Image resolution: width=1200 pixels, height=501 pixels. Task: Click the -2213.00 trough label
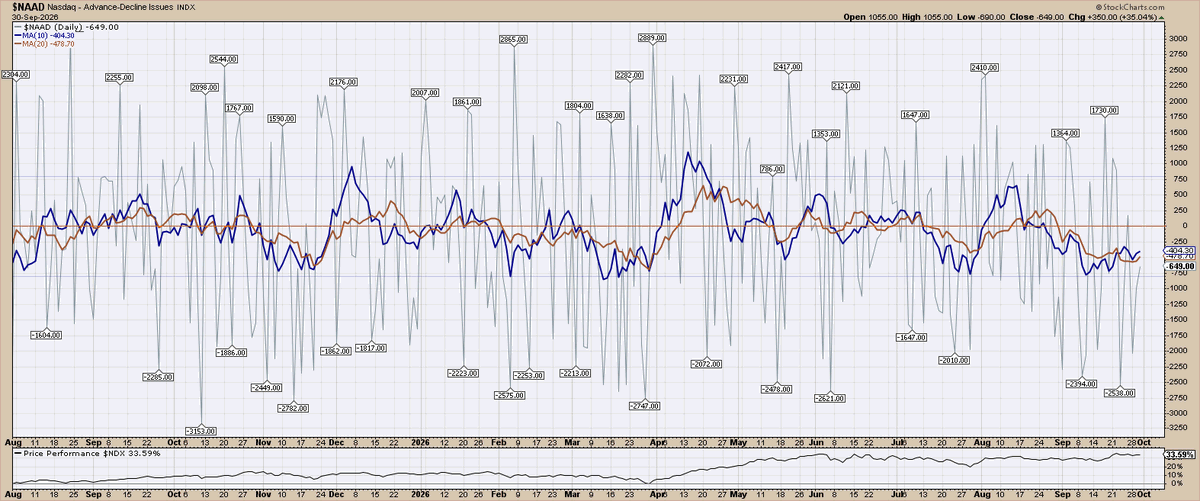(x=576, y=373)
